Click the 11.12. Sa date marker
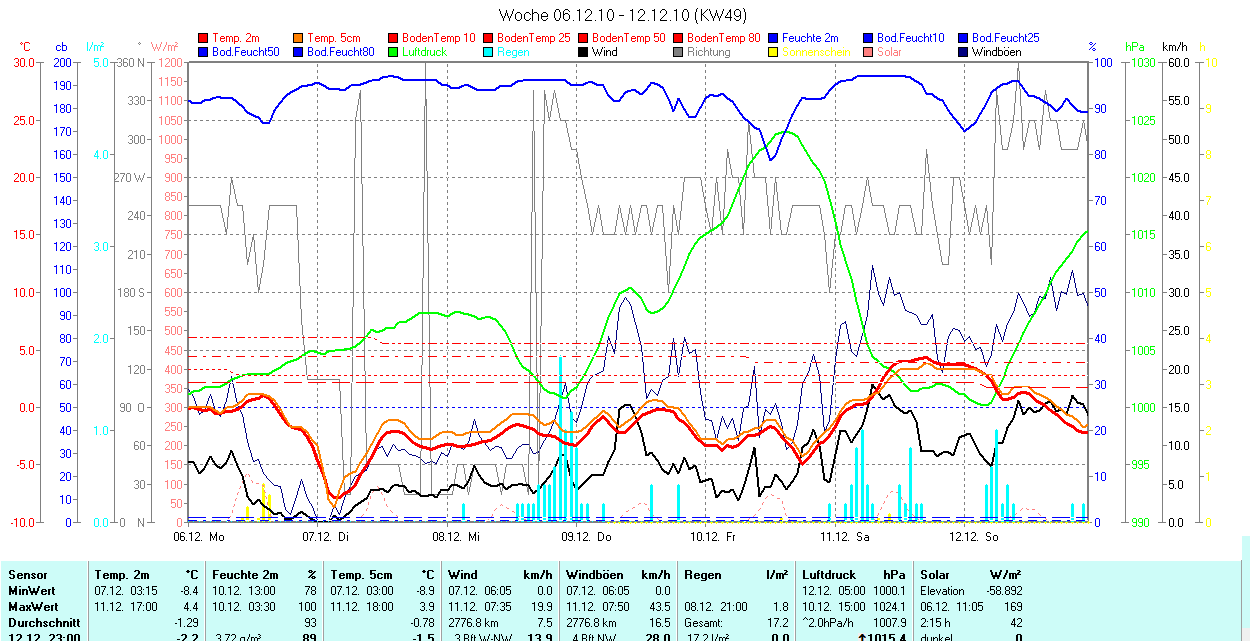Viewport: 1250px width, 641px height. tap(845, 537)
